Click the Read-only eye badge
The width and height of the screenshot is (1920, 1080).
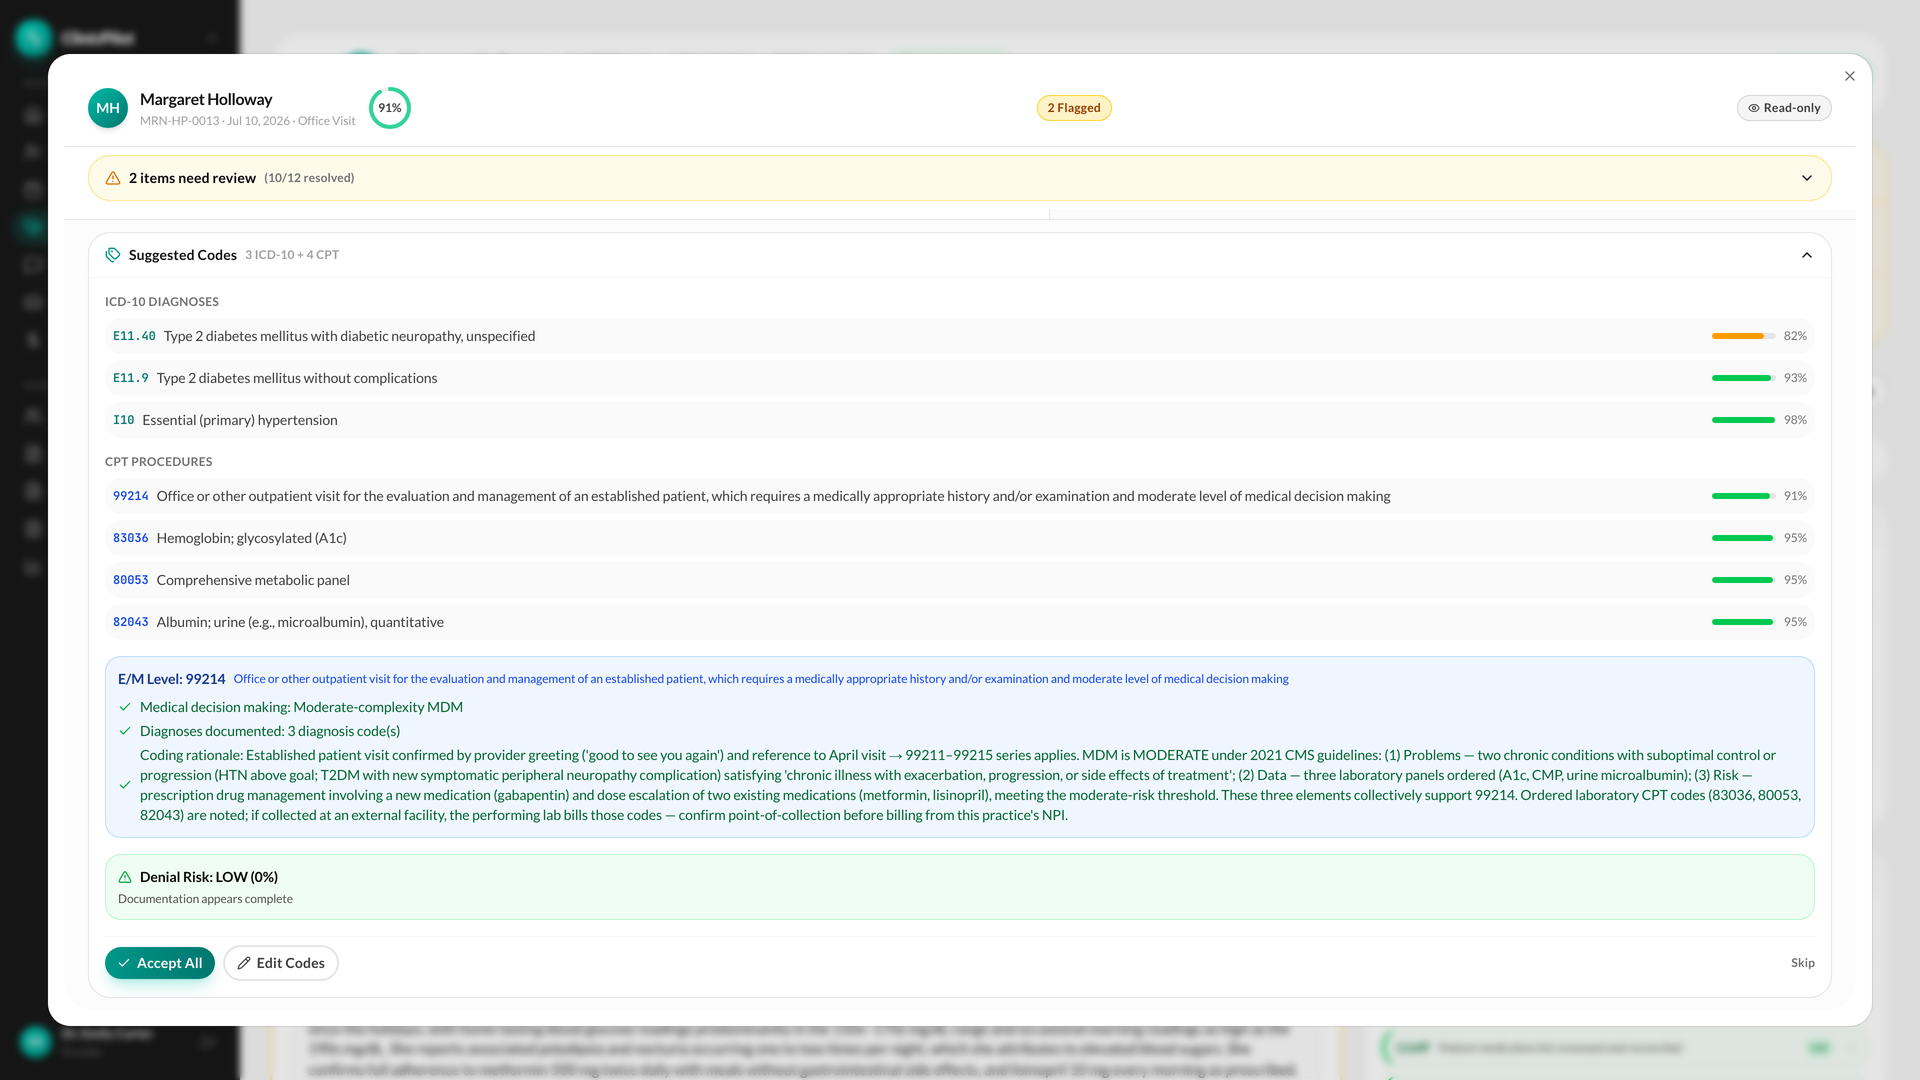1784,108
